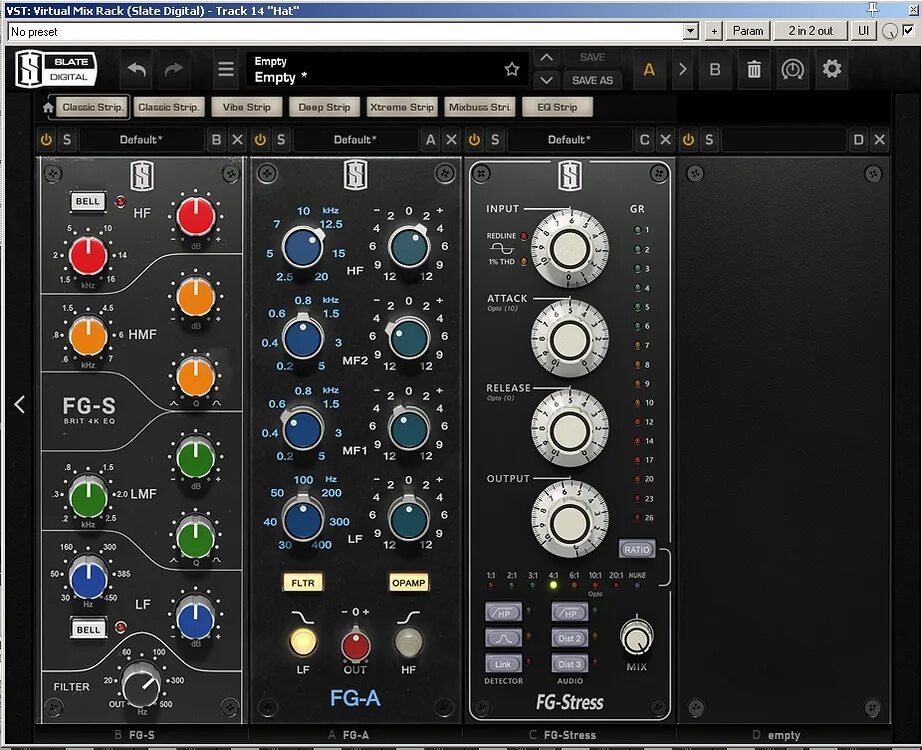The height and width of the screenshot is (750, 922).
Task: Select the first Classic Strip tab
Action: click(93, 107)
